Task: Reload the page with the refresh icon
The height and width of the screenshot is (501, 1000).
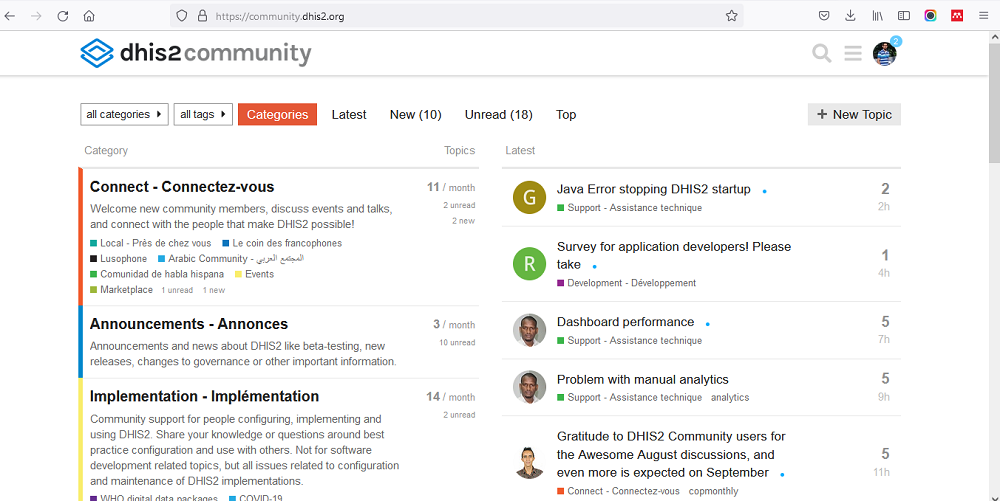Action: 62,16
